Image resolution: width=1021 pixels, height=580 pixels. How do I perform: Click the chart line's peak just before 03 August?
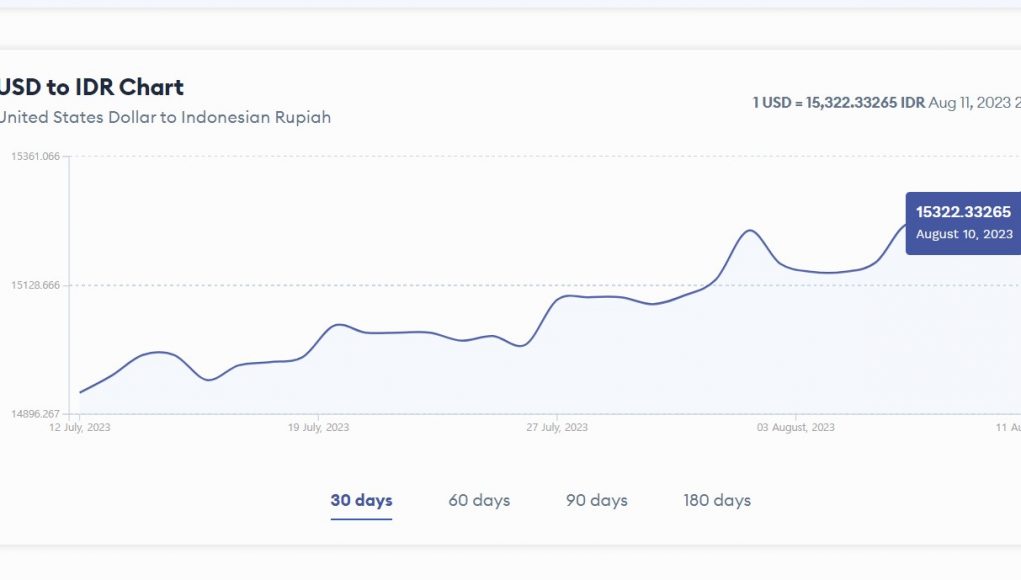tap(748, 230)
